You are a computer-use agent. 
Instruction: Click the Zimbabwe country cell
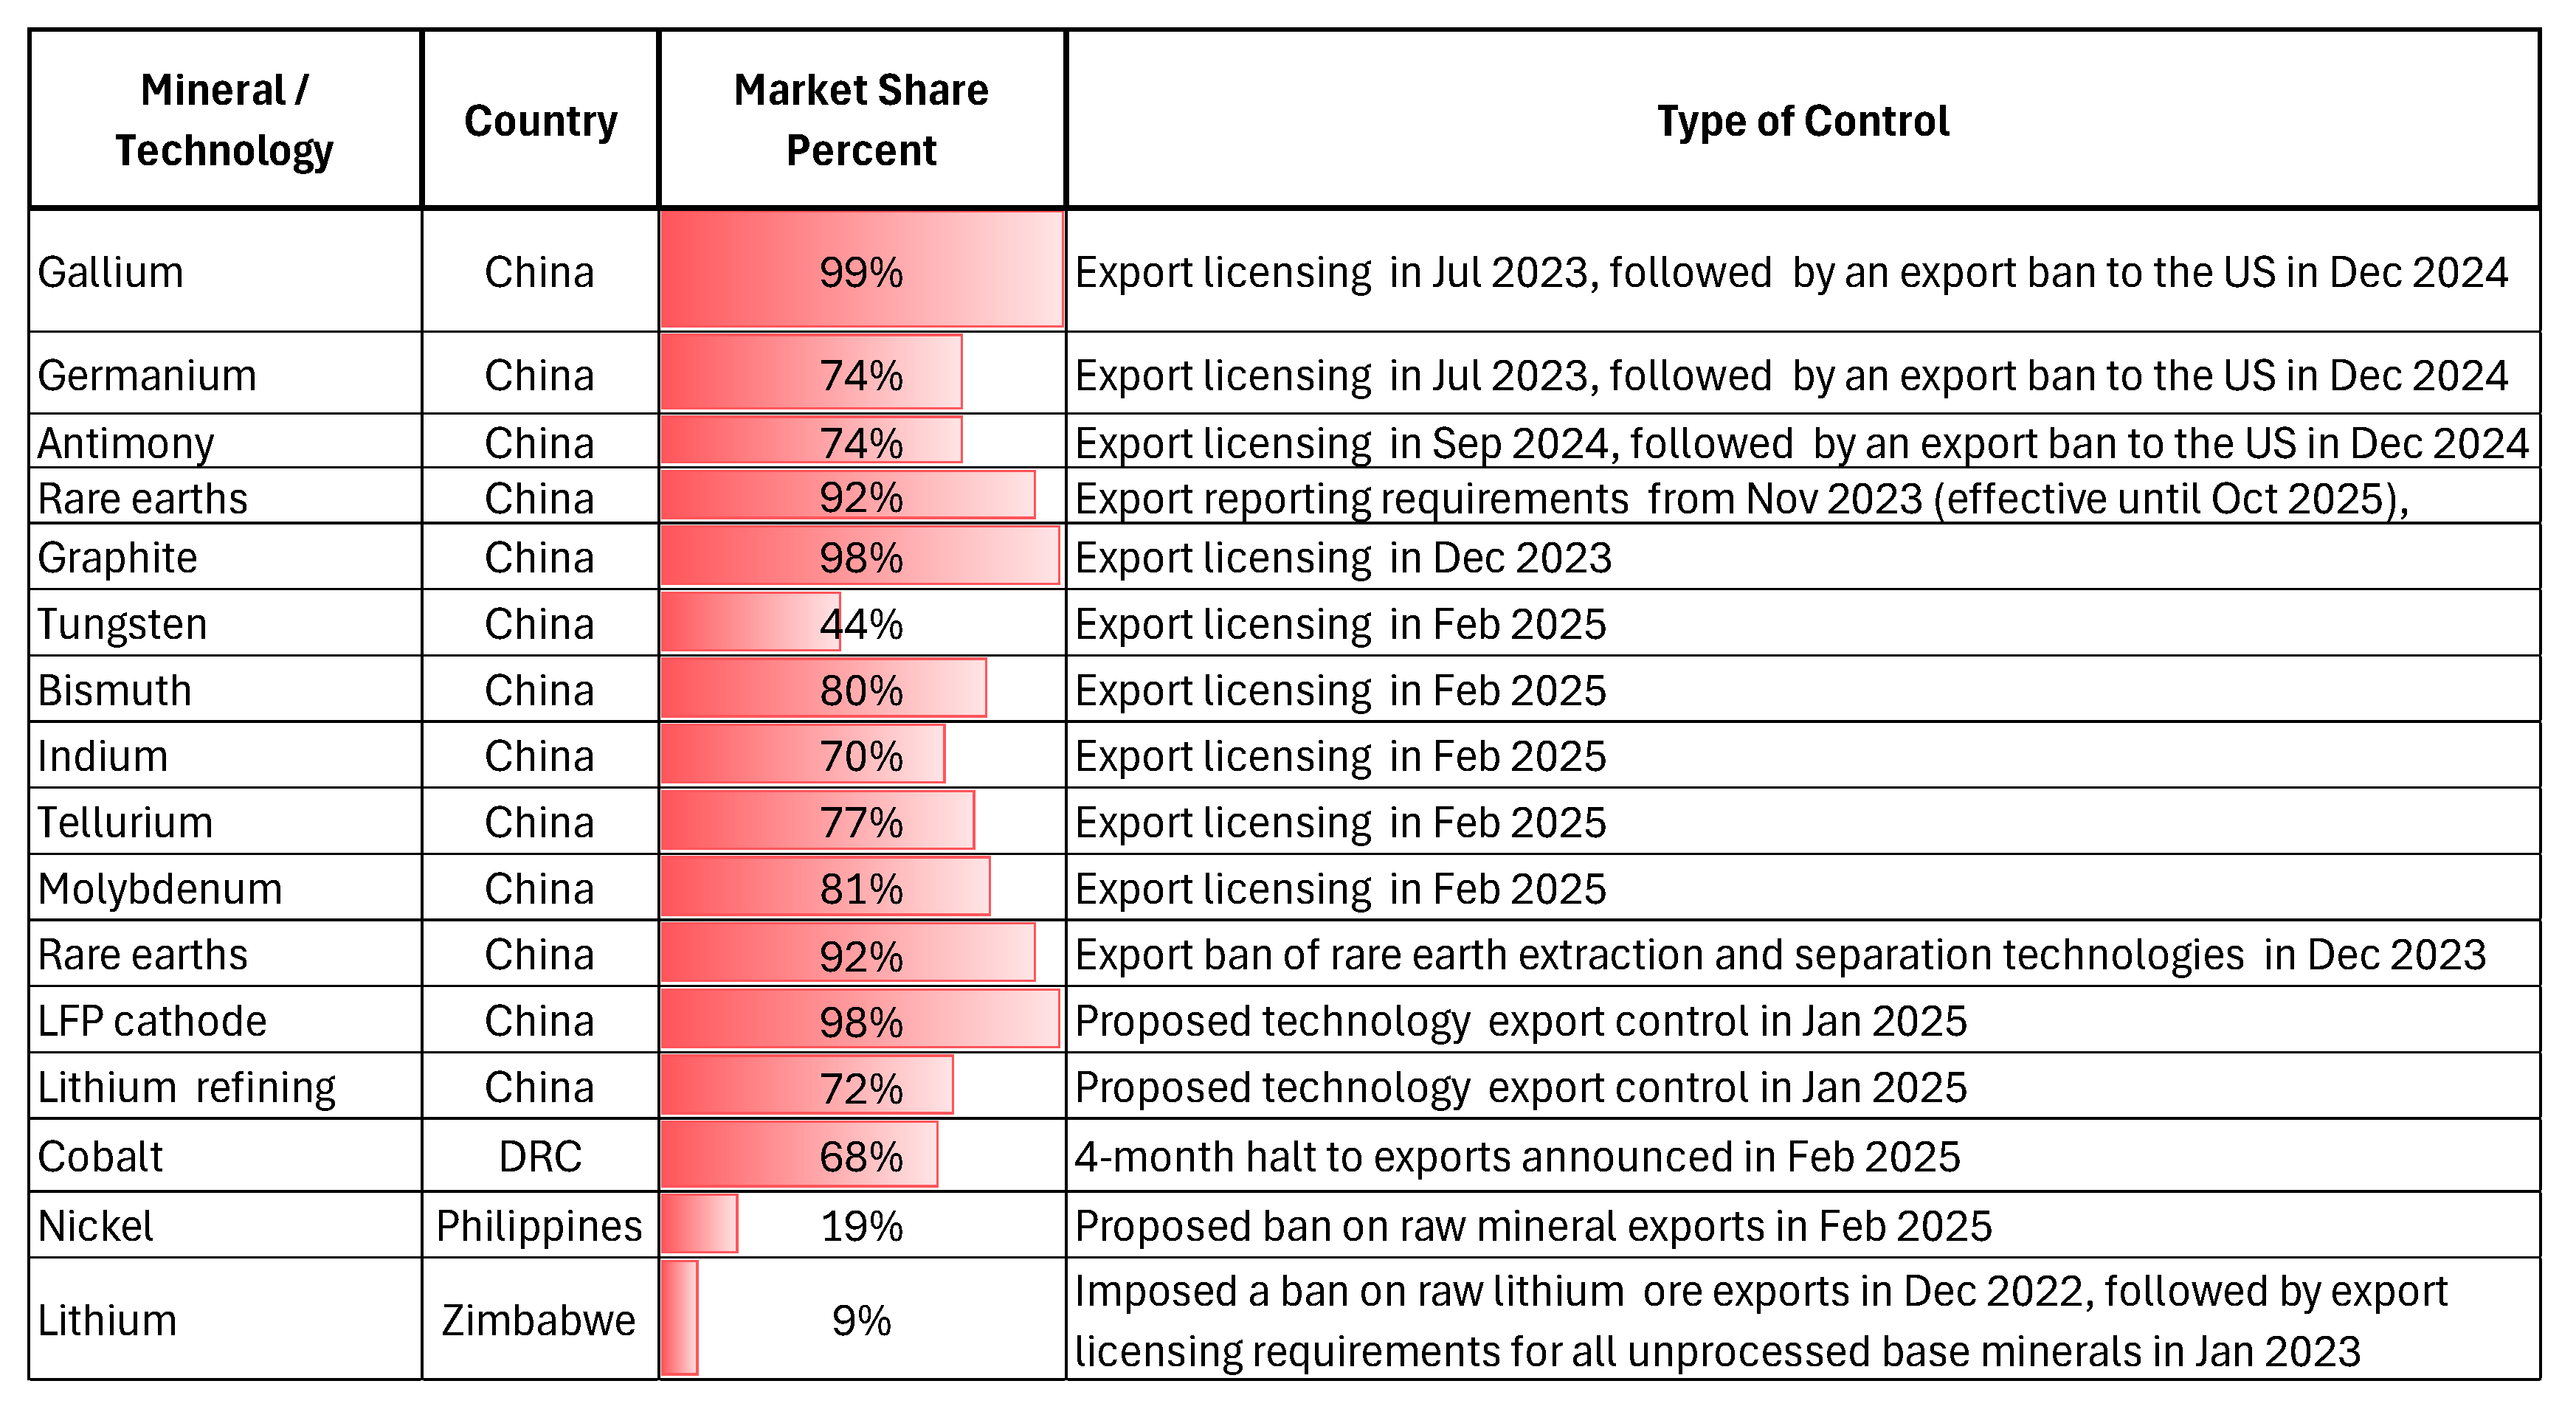point(539,1320)
